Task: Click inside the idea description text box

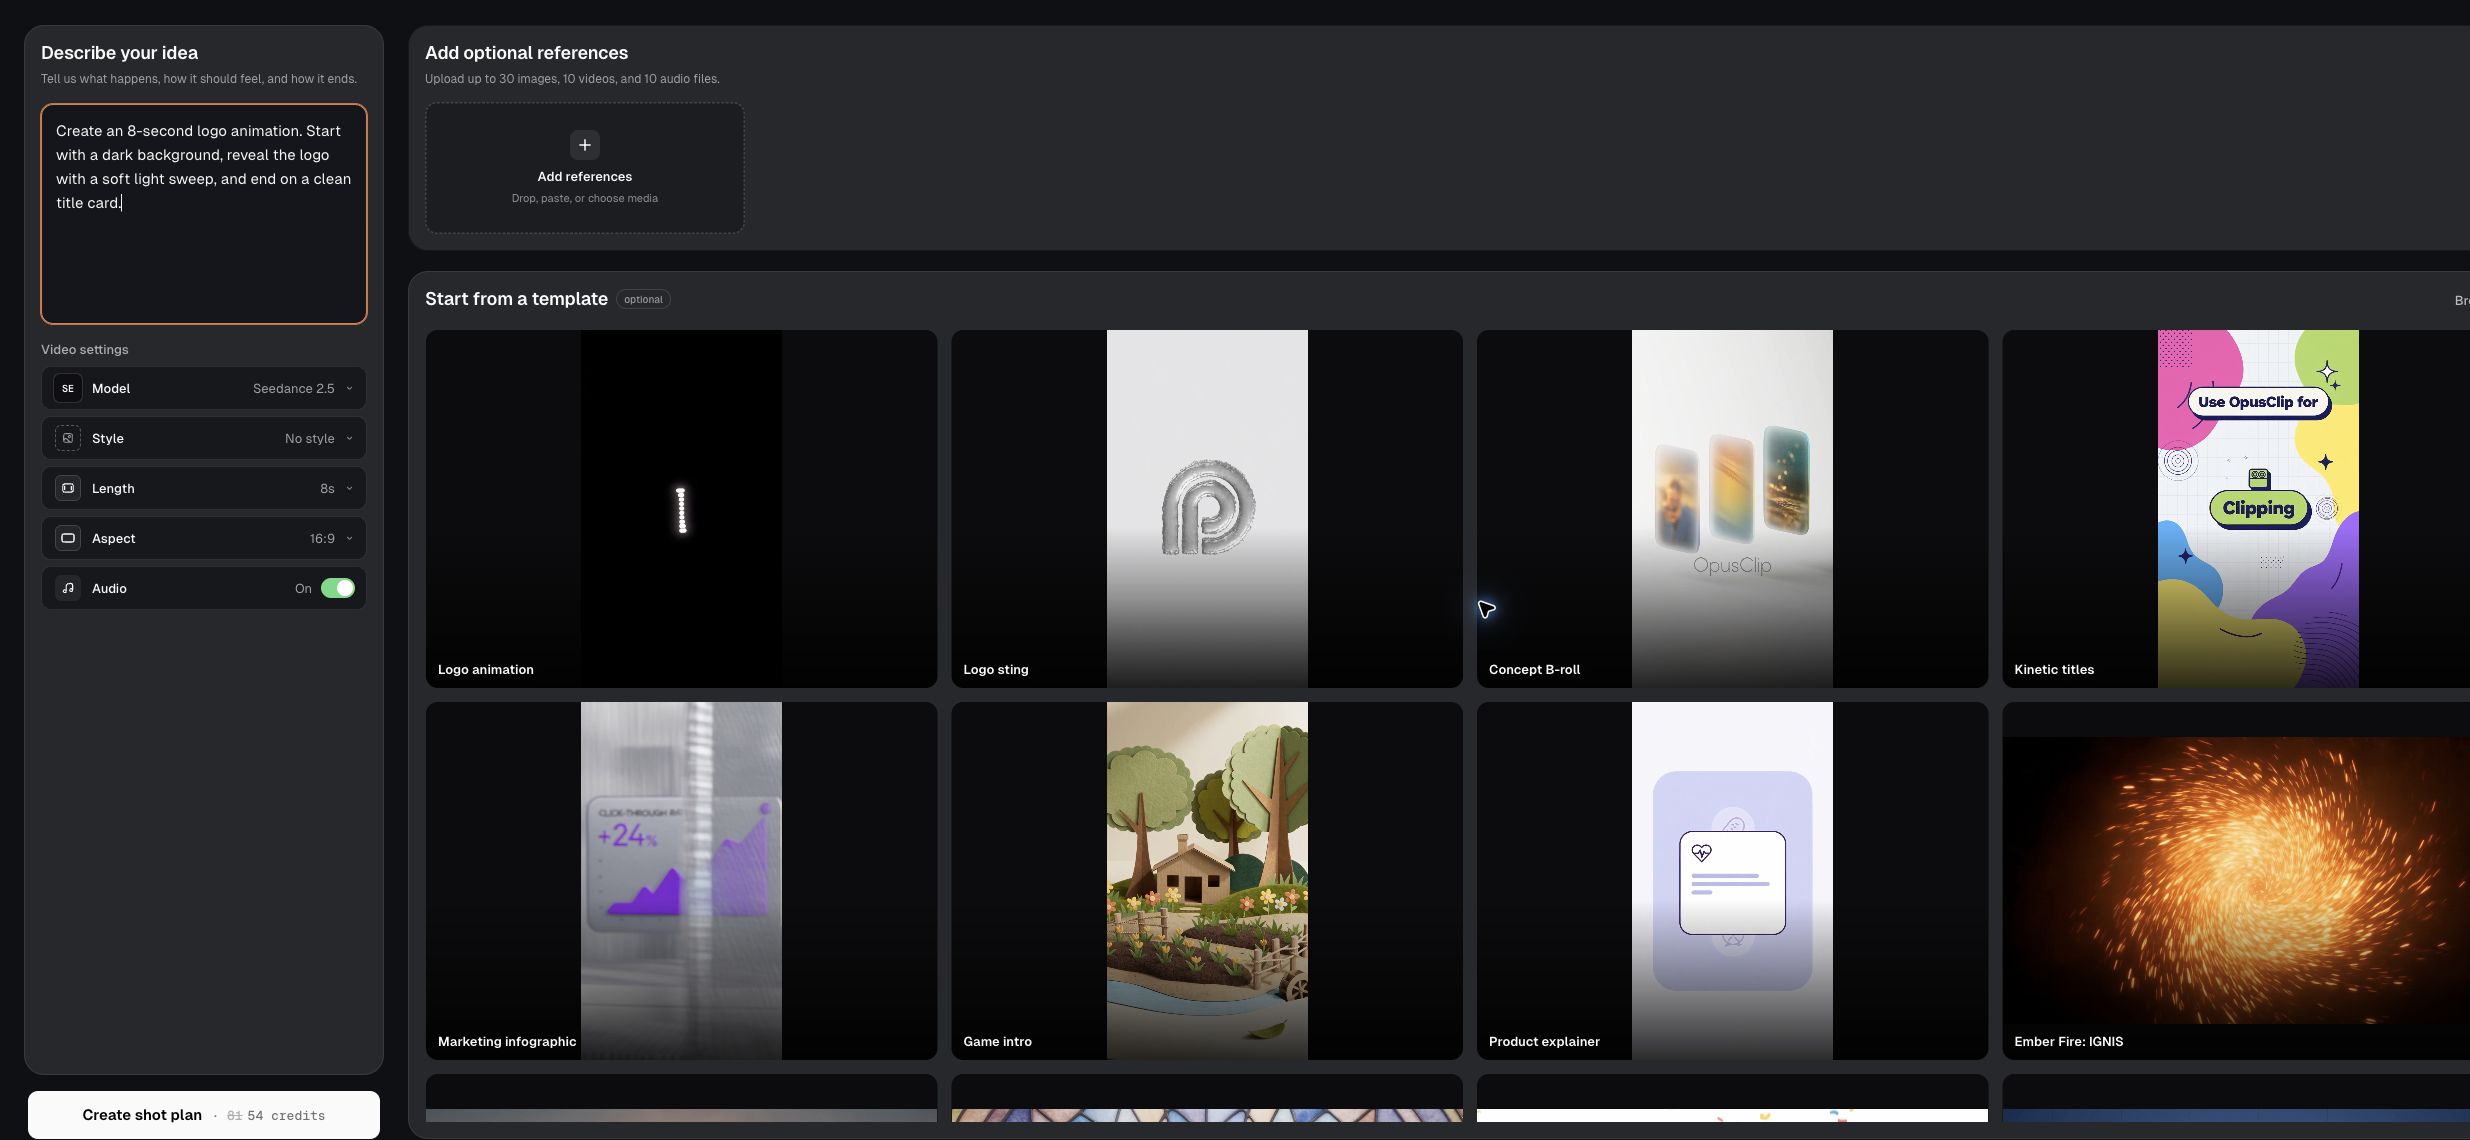Action: pos(204,214)
